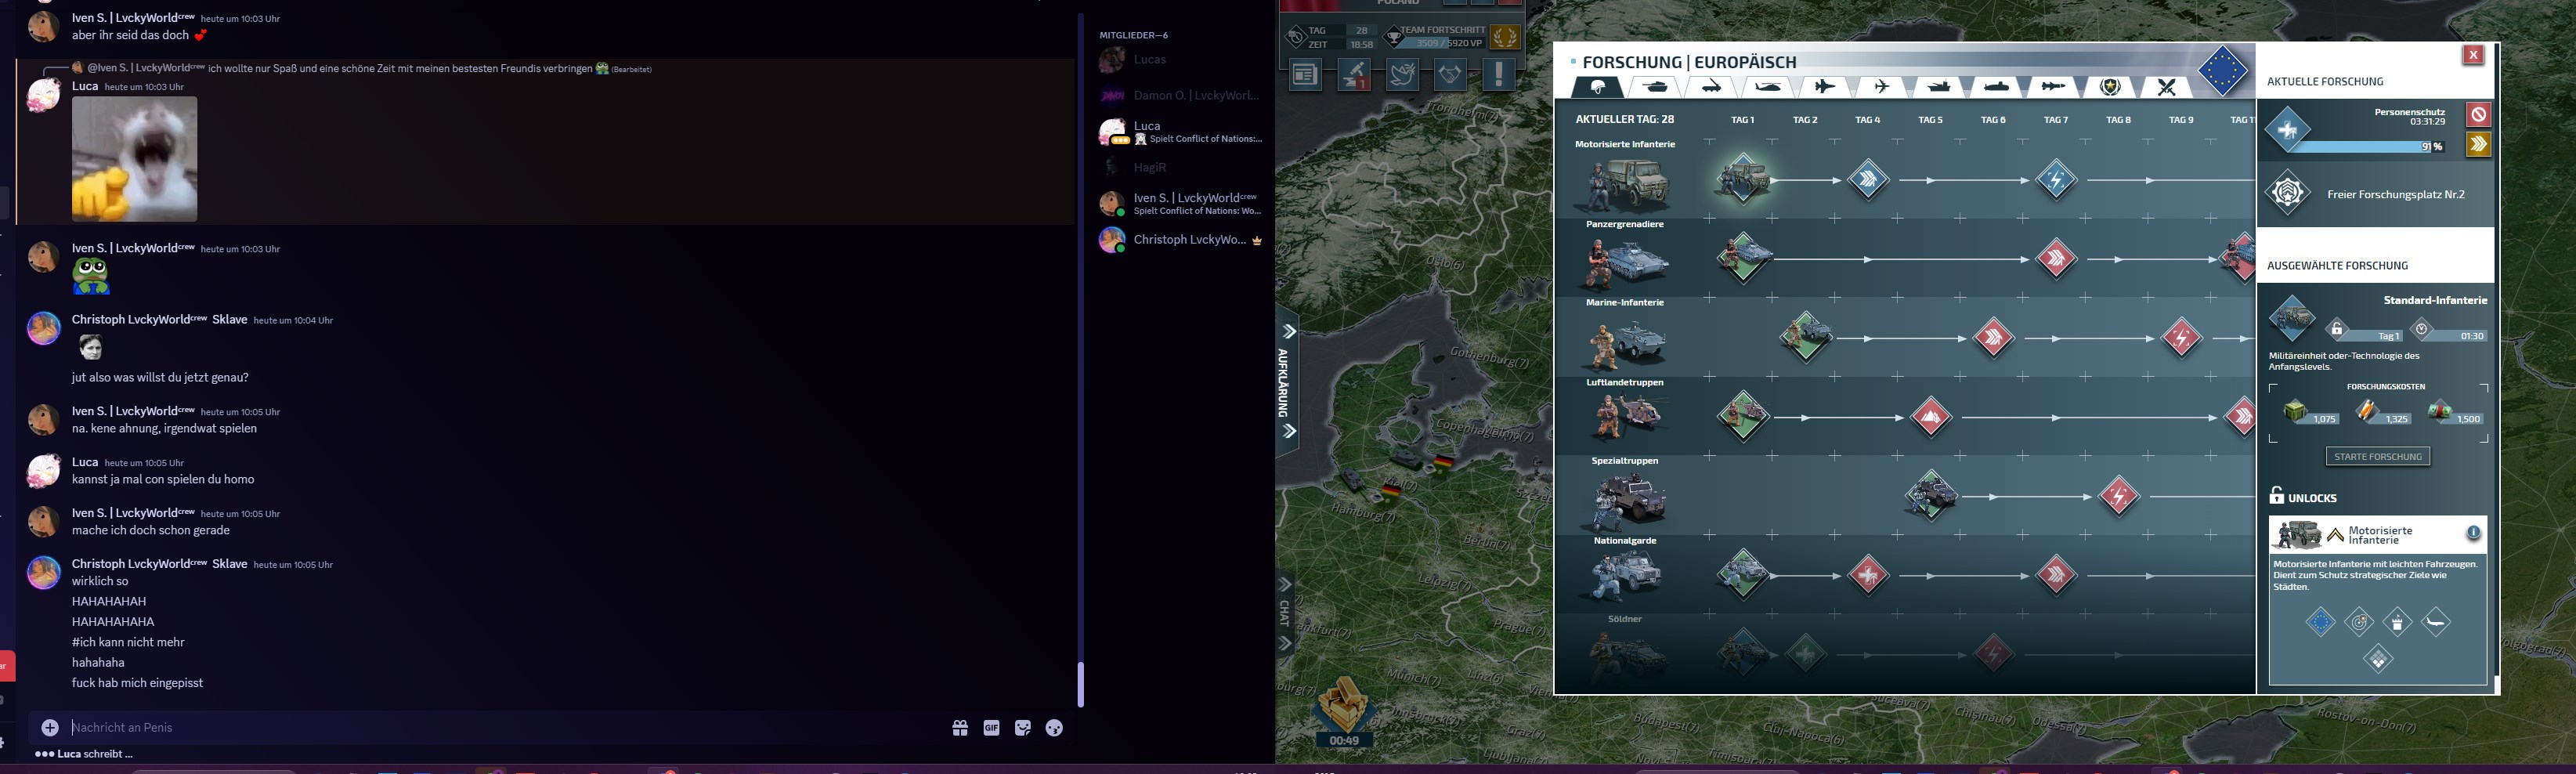
Task: Cancel the Personenschutz research in progress
Action: point(2477,115)
